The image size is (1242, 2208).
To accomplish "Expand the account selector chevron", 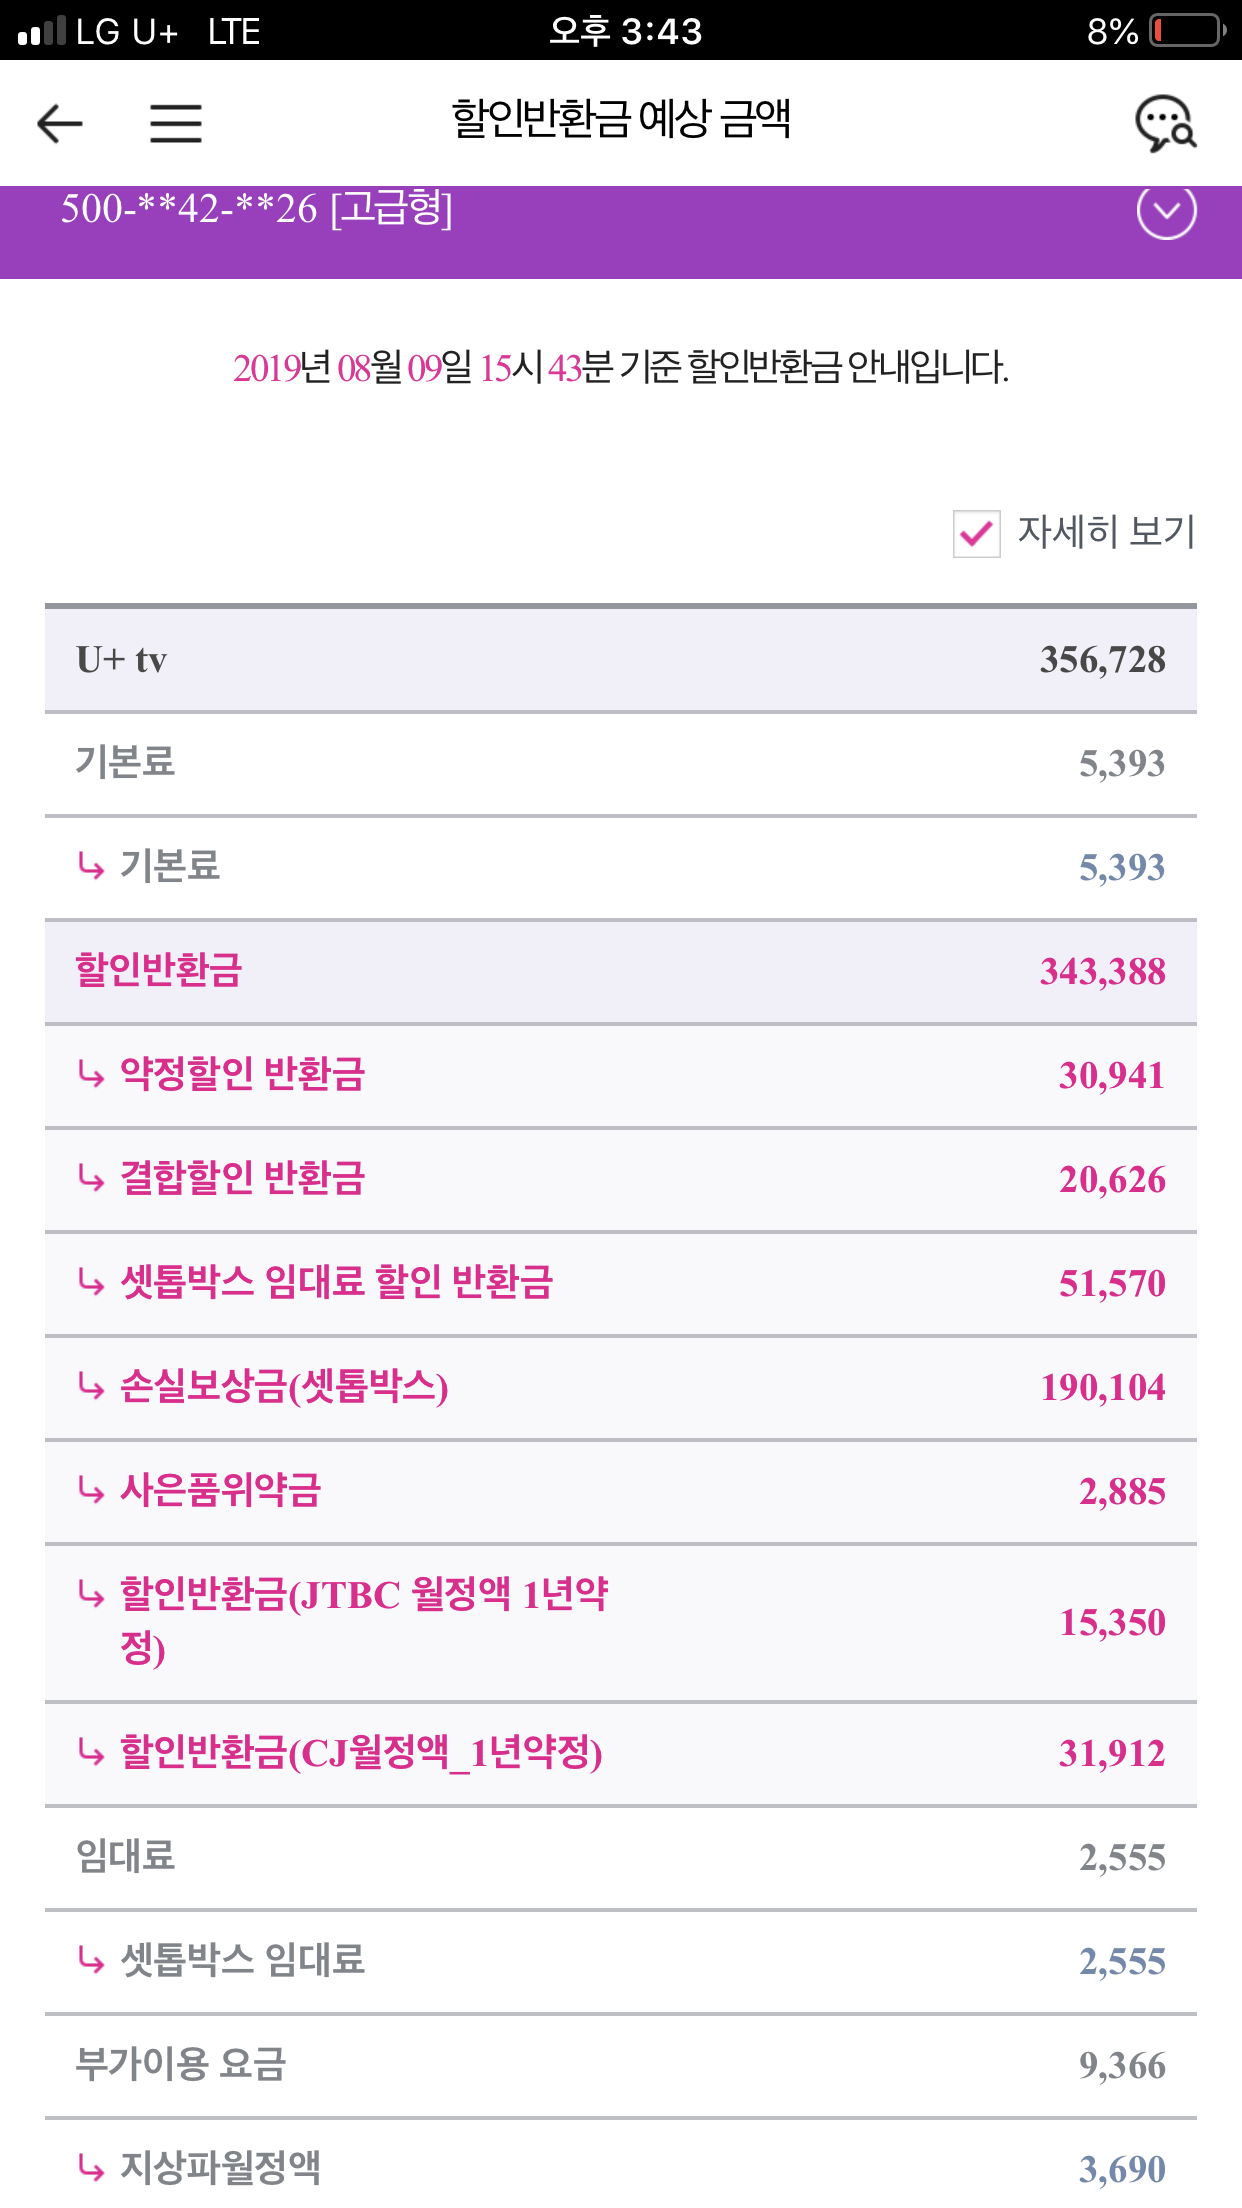I will (x=1166, y=212).
